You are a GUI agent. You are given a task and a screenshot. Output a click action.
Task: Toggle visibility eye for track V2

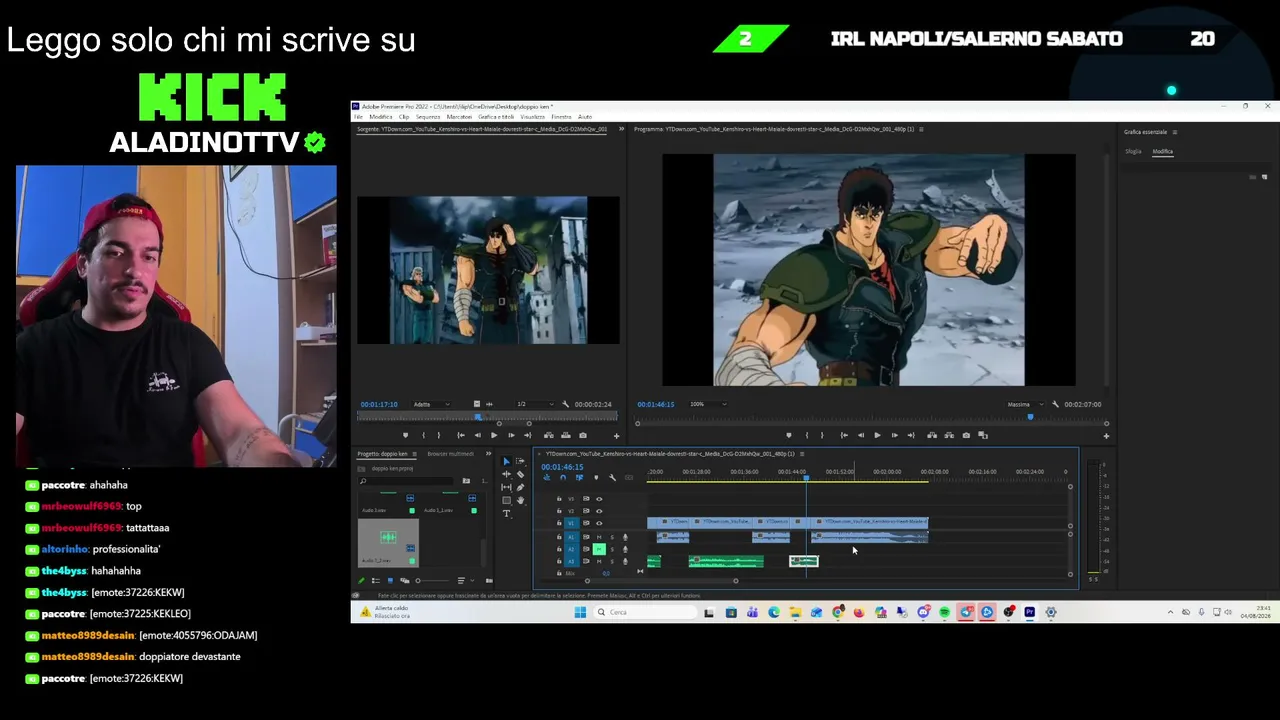coord(599,510)
